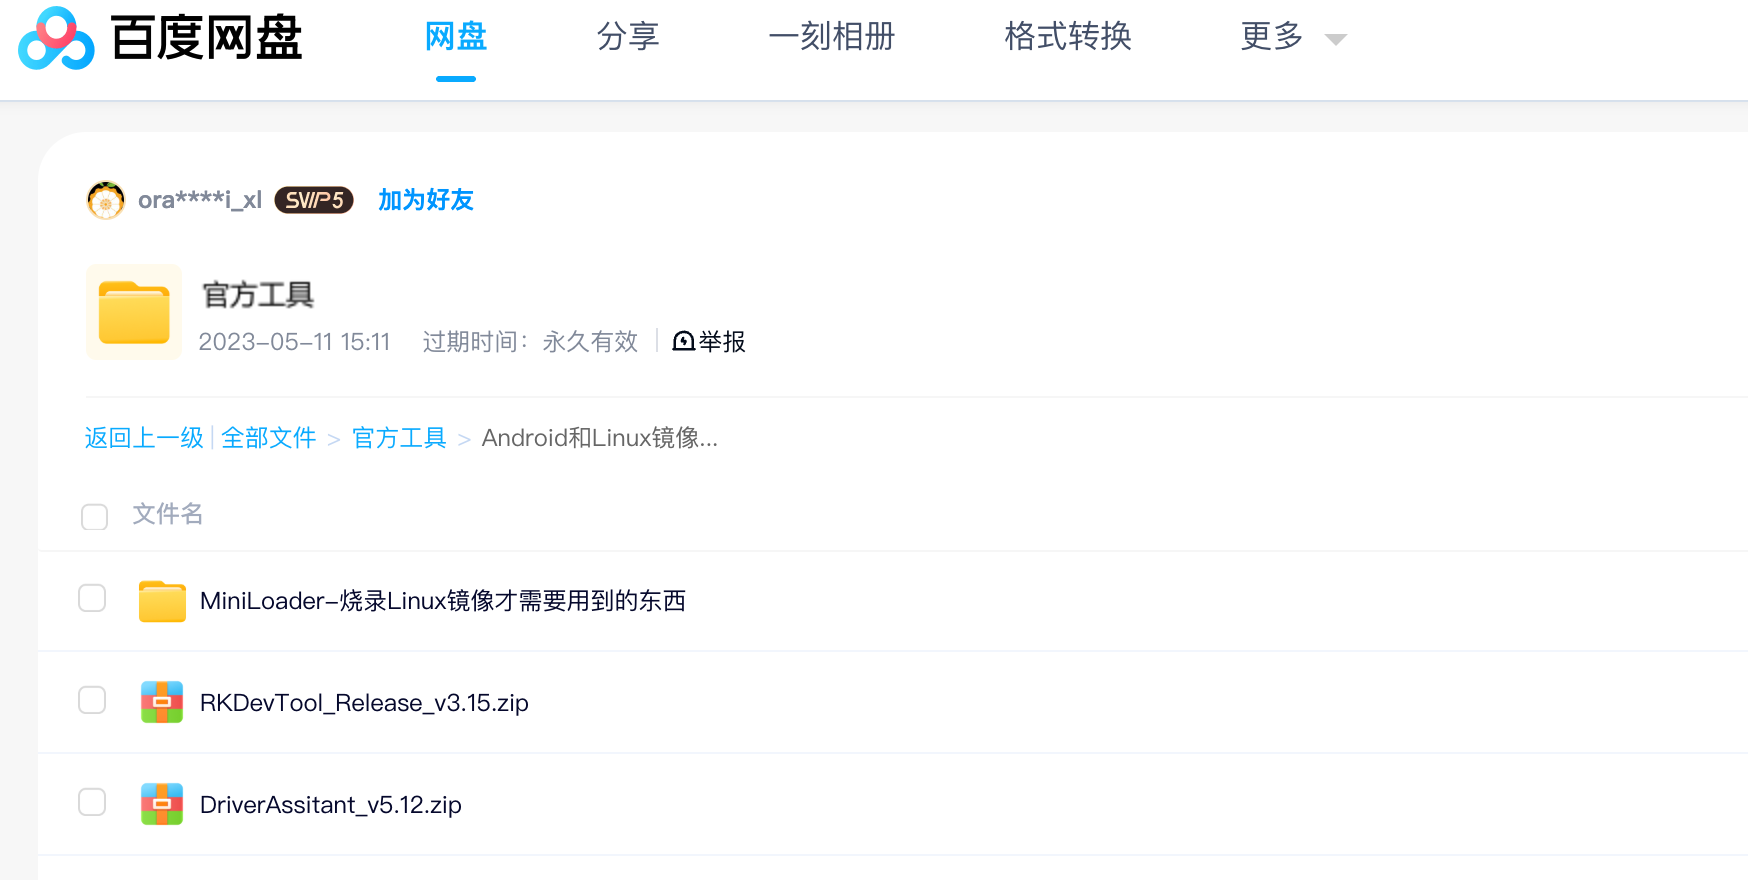This screenshot has width=1748, height=880.
Task: Click the DriverAssitant zip archive icon
Action: [162, 804]
